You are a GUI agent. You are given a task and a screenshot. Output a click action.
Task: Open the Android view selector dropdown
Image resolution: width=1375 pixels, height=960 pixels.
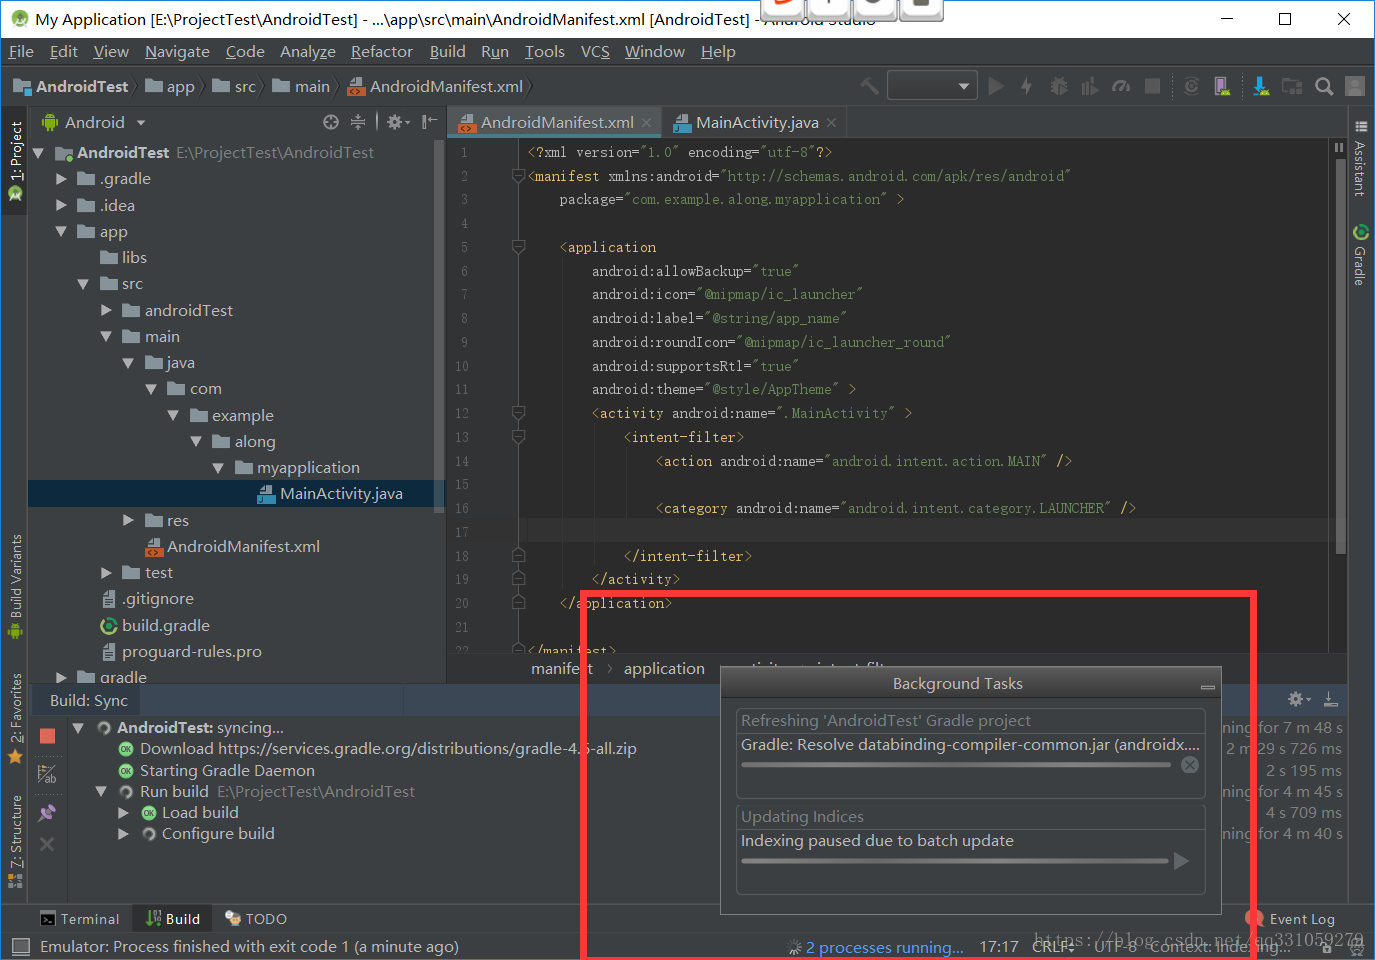[x=95, y=122]
